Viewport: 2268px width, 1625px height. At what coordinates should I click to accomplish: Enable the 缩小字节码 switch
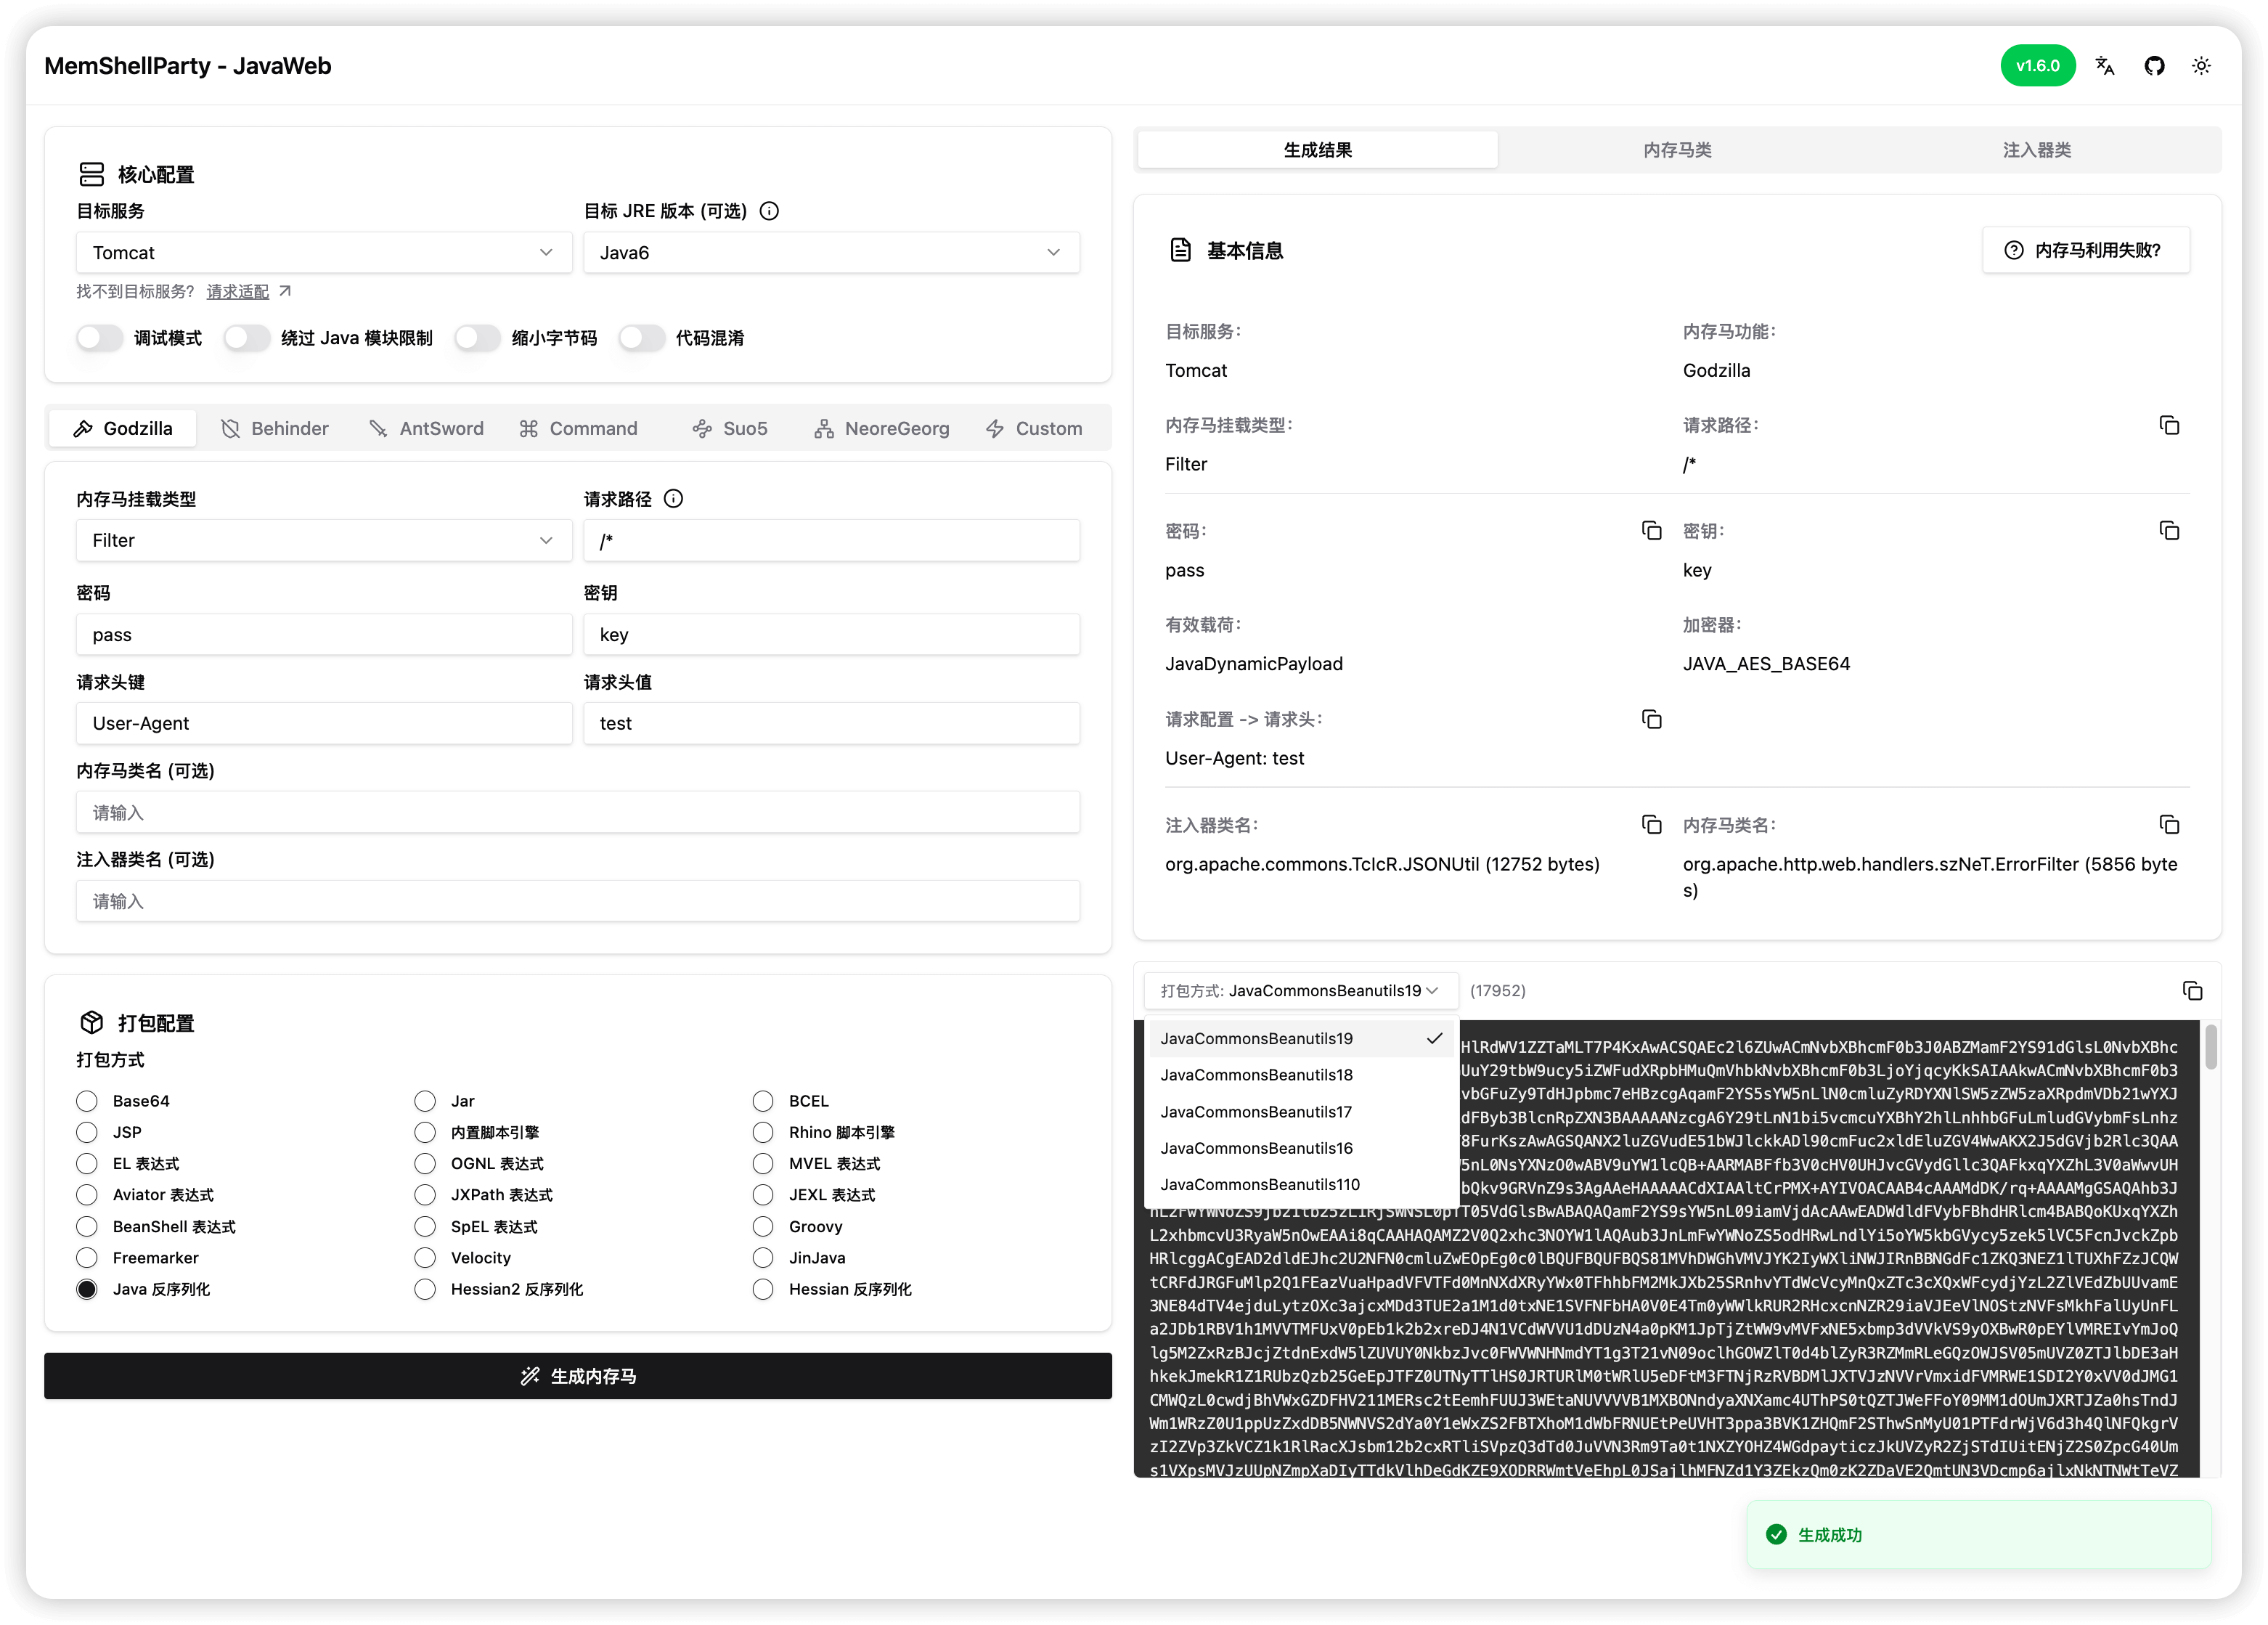pyautogui.click(x=477, y=338)
